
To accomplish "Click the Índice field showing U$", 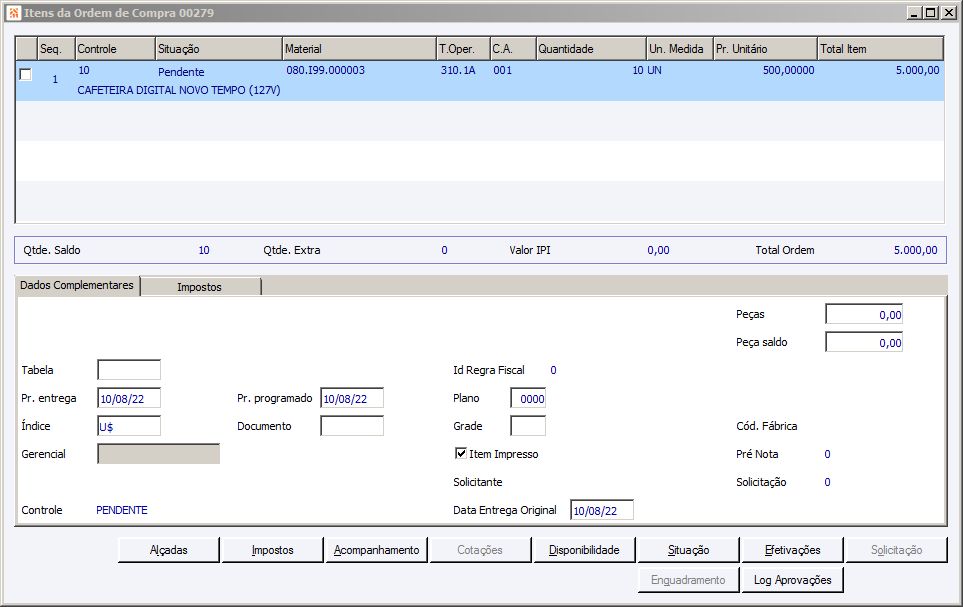I will 128,426.
